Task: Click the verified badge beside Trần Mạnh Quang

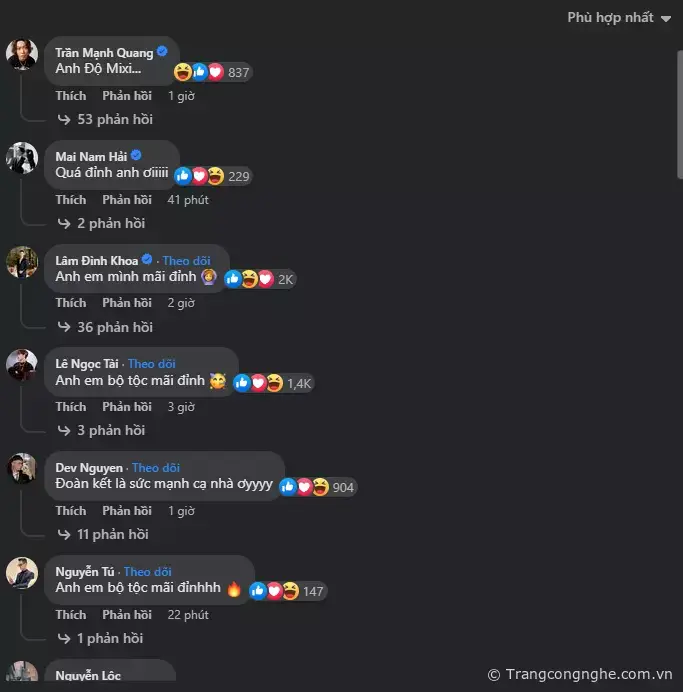Action: (162, 52)
